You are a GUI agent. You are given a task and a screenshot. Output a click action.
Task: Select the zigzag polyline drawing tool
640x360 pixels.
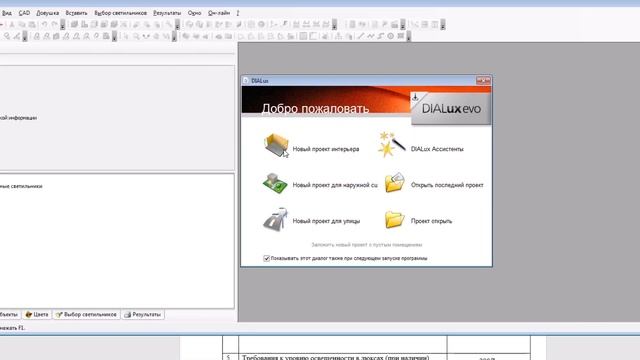pyautogui.click(x=370, y=36)
